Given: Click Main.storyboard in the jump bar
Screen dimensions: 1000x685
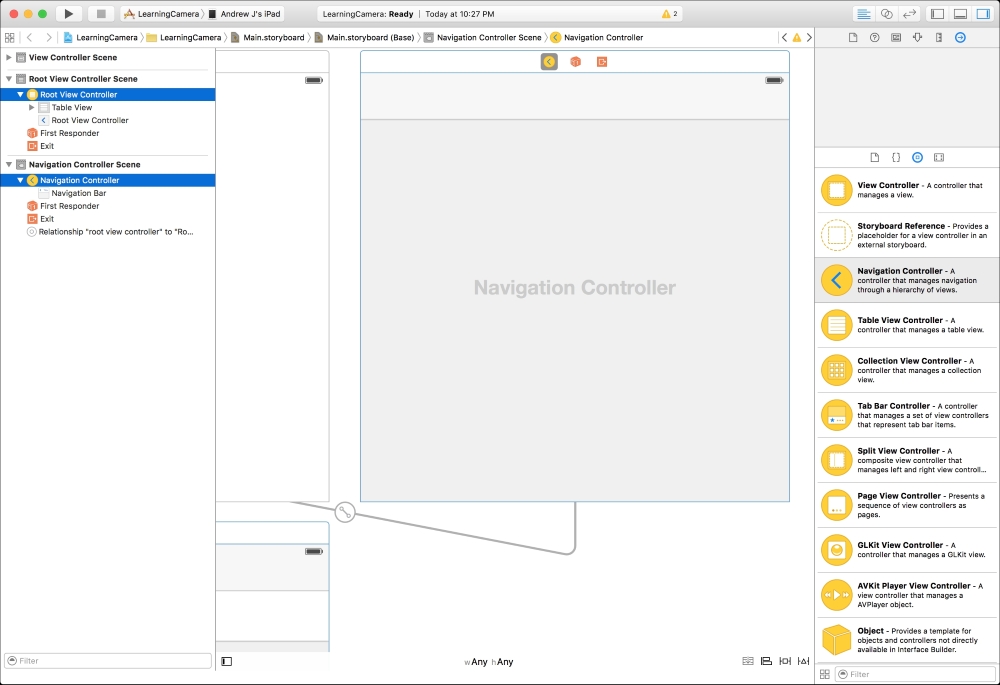Looking at the screenshot, I should (272, 37).
